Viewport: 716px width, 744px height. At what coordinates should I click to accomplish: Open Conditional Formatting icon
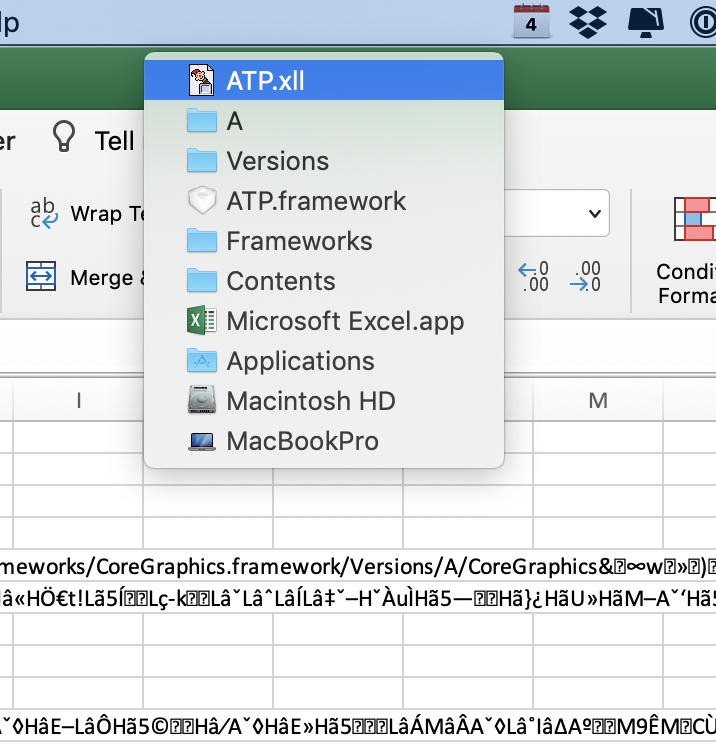[x=695, y=219]
